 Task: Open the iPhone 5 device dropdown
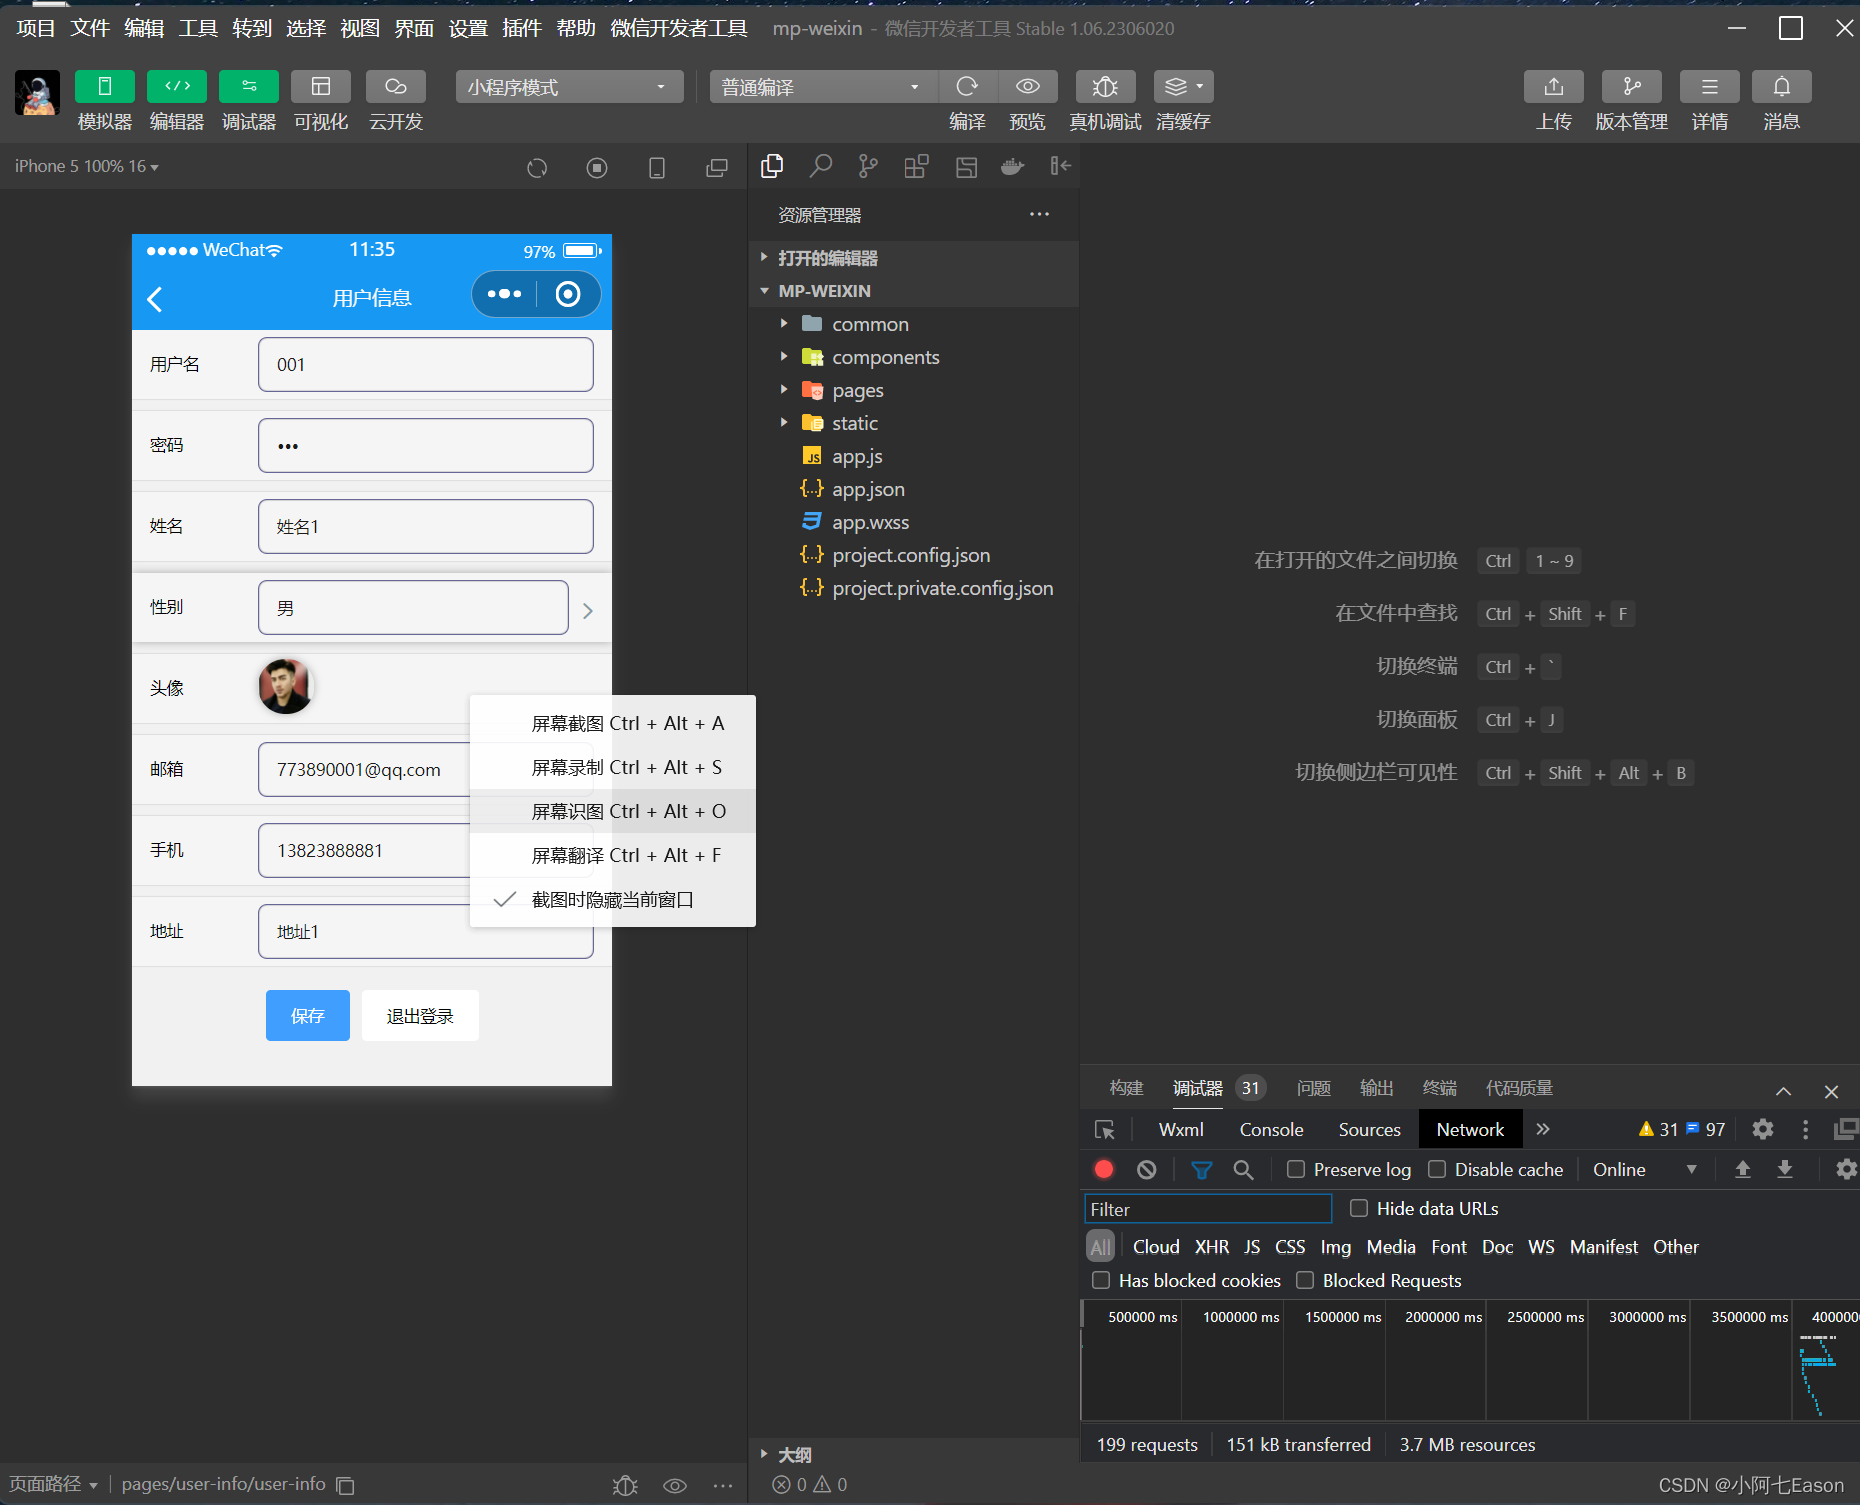[x=87, y=166]
